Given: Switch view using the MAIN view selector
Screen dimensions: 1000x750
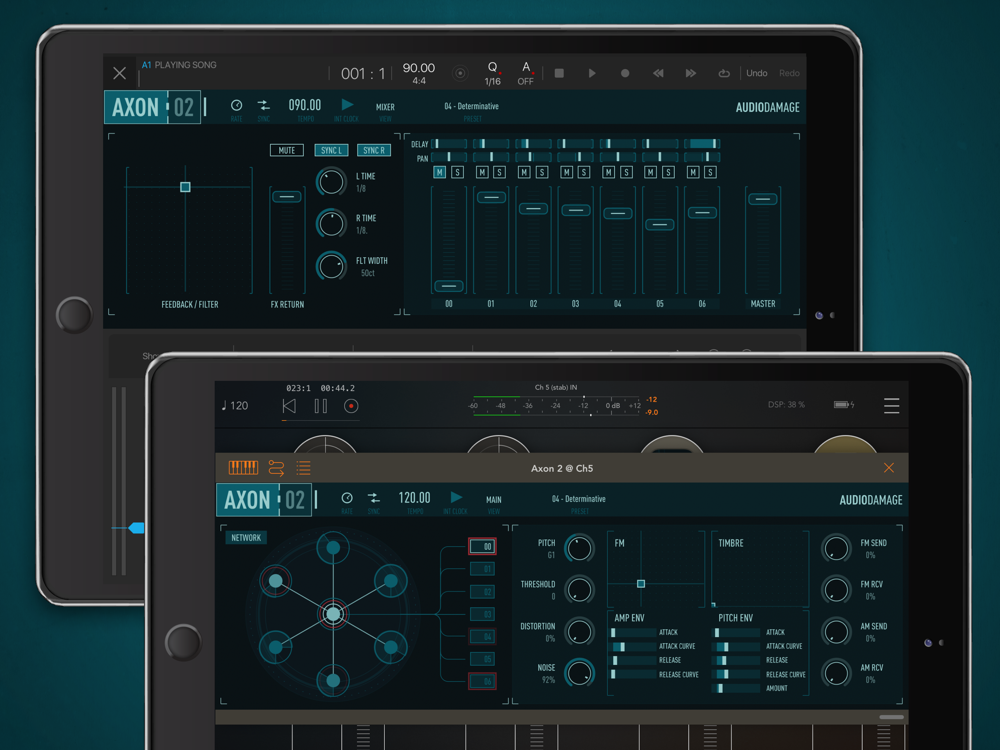Looking at the screenshot, I should 494,500.
